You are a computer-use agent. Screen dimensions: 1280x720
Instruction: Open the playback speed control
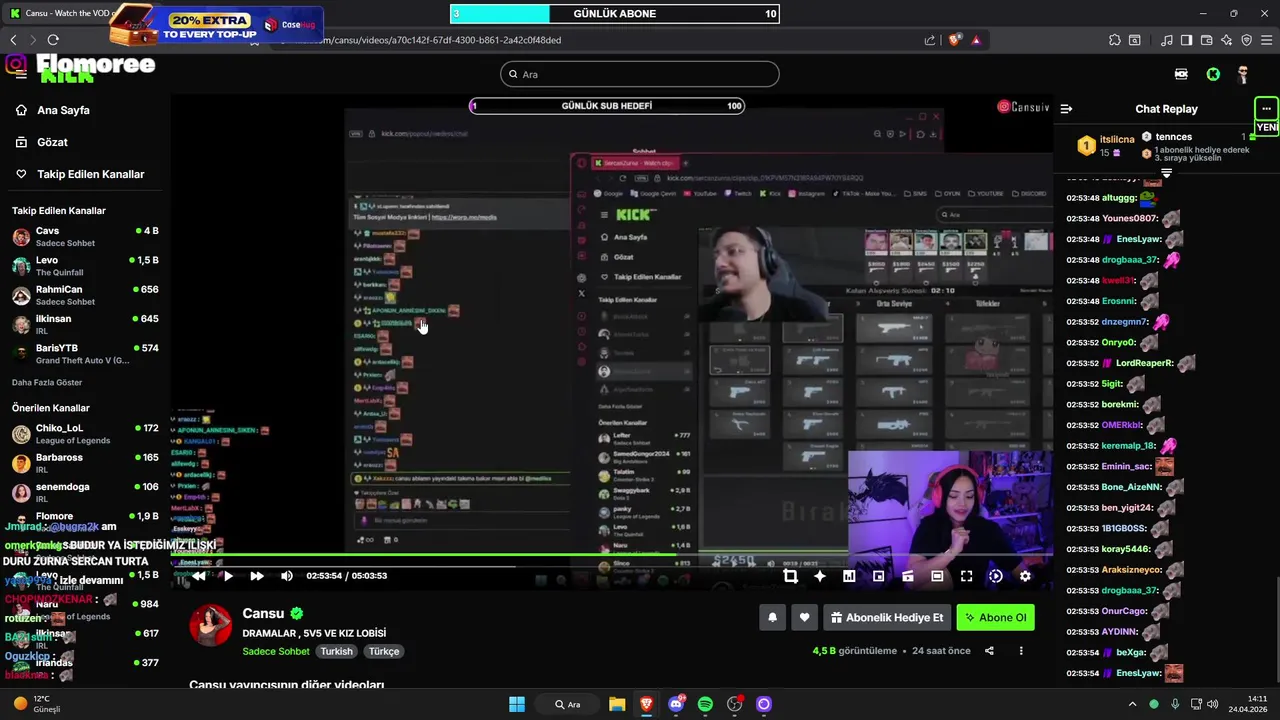[996, 576]
